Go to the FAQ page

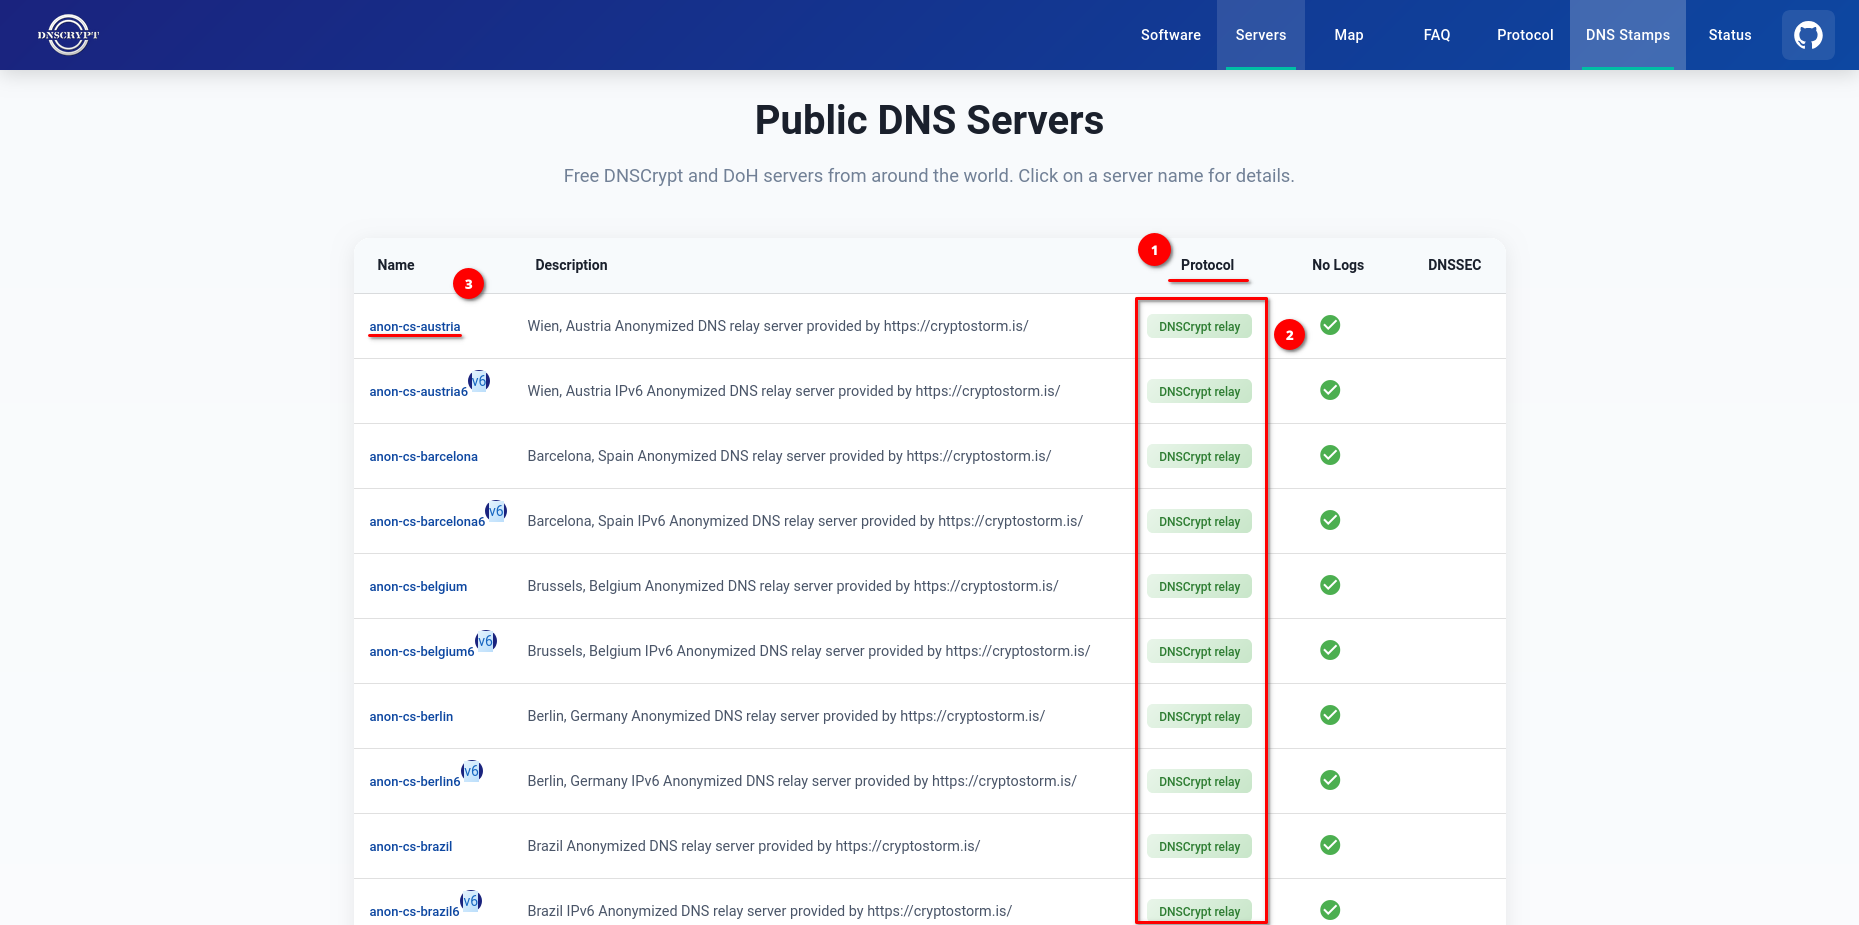click(1437, 35)
